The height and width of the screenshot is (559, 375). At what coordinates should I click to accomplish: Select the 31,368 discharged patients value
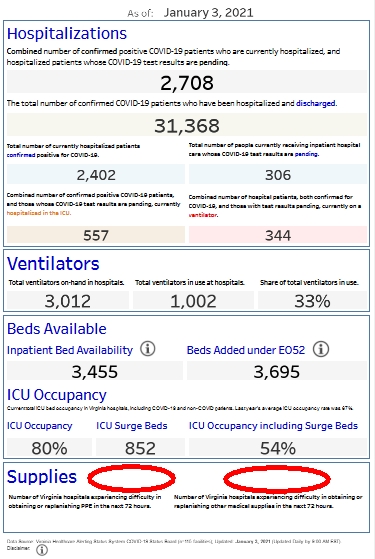[x=187, y=125]
